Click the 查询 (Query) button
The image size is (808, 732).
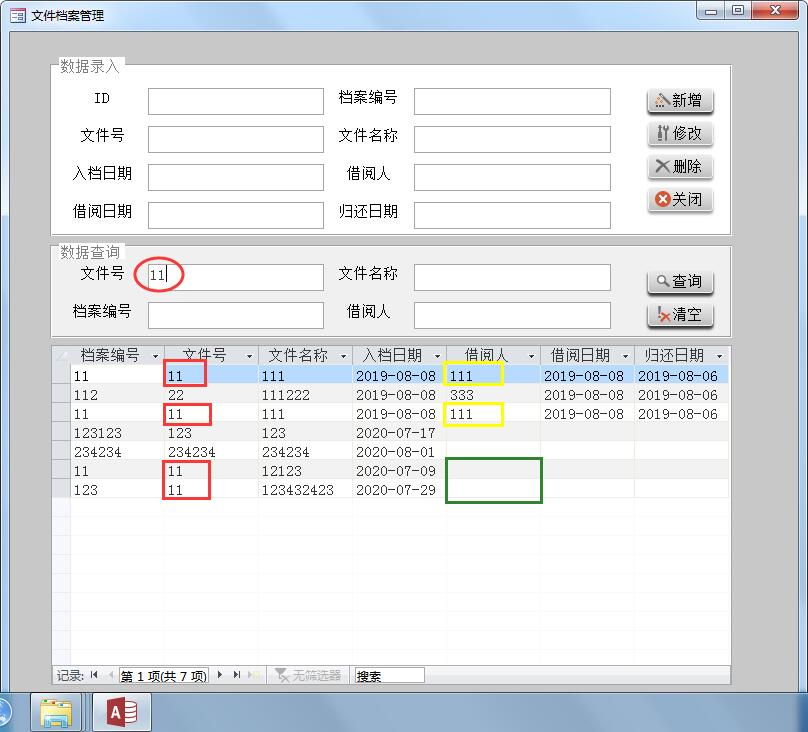(x=680, y=282)
